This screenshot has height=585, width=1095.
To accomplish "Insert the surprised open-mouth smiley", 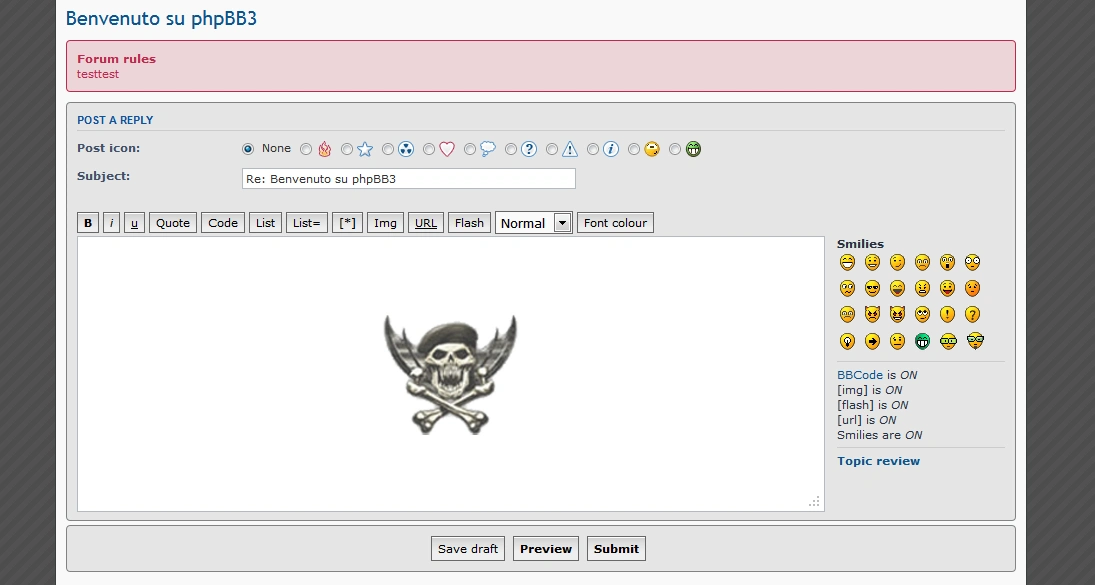I will (948, 262).
